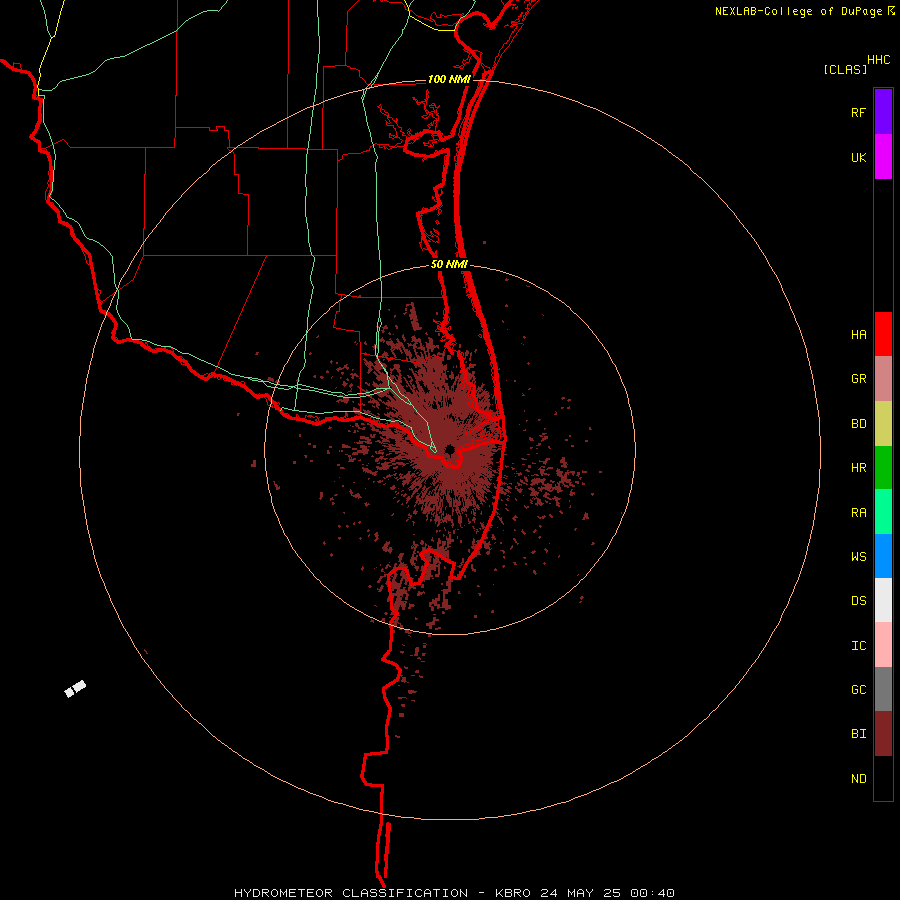Click the BI dark red legend swatch
Screen dimensions: 900x900
point(883,734)
